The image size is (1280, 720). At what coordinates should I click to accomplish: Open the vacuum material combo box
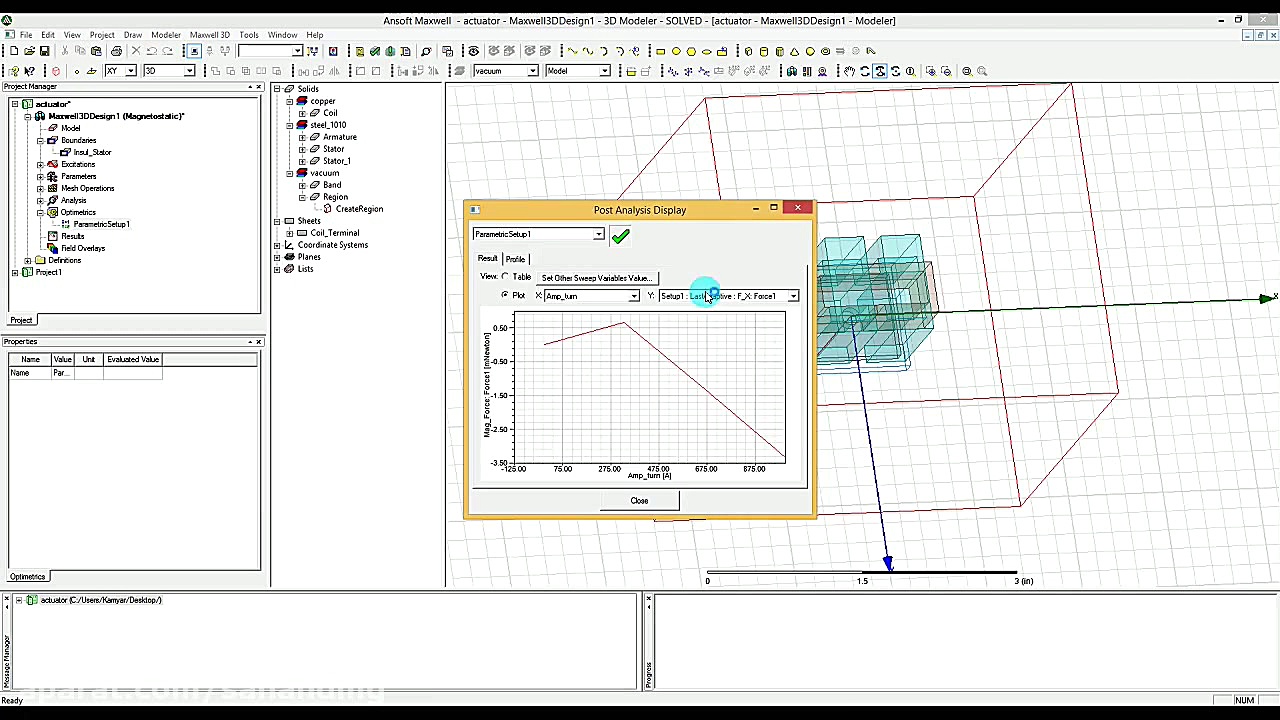(533, 71)
